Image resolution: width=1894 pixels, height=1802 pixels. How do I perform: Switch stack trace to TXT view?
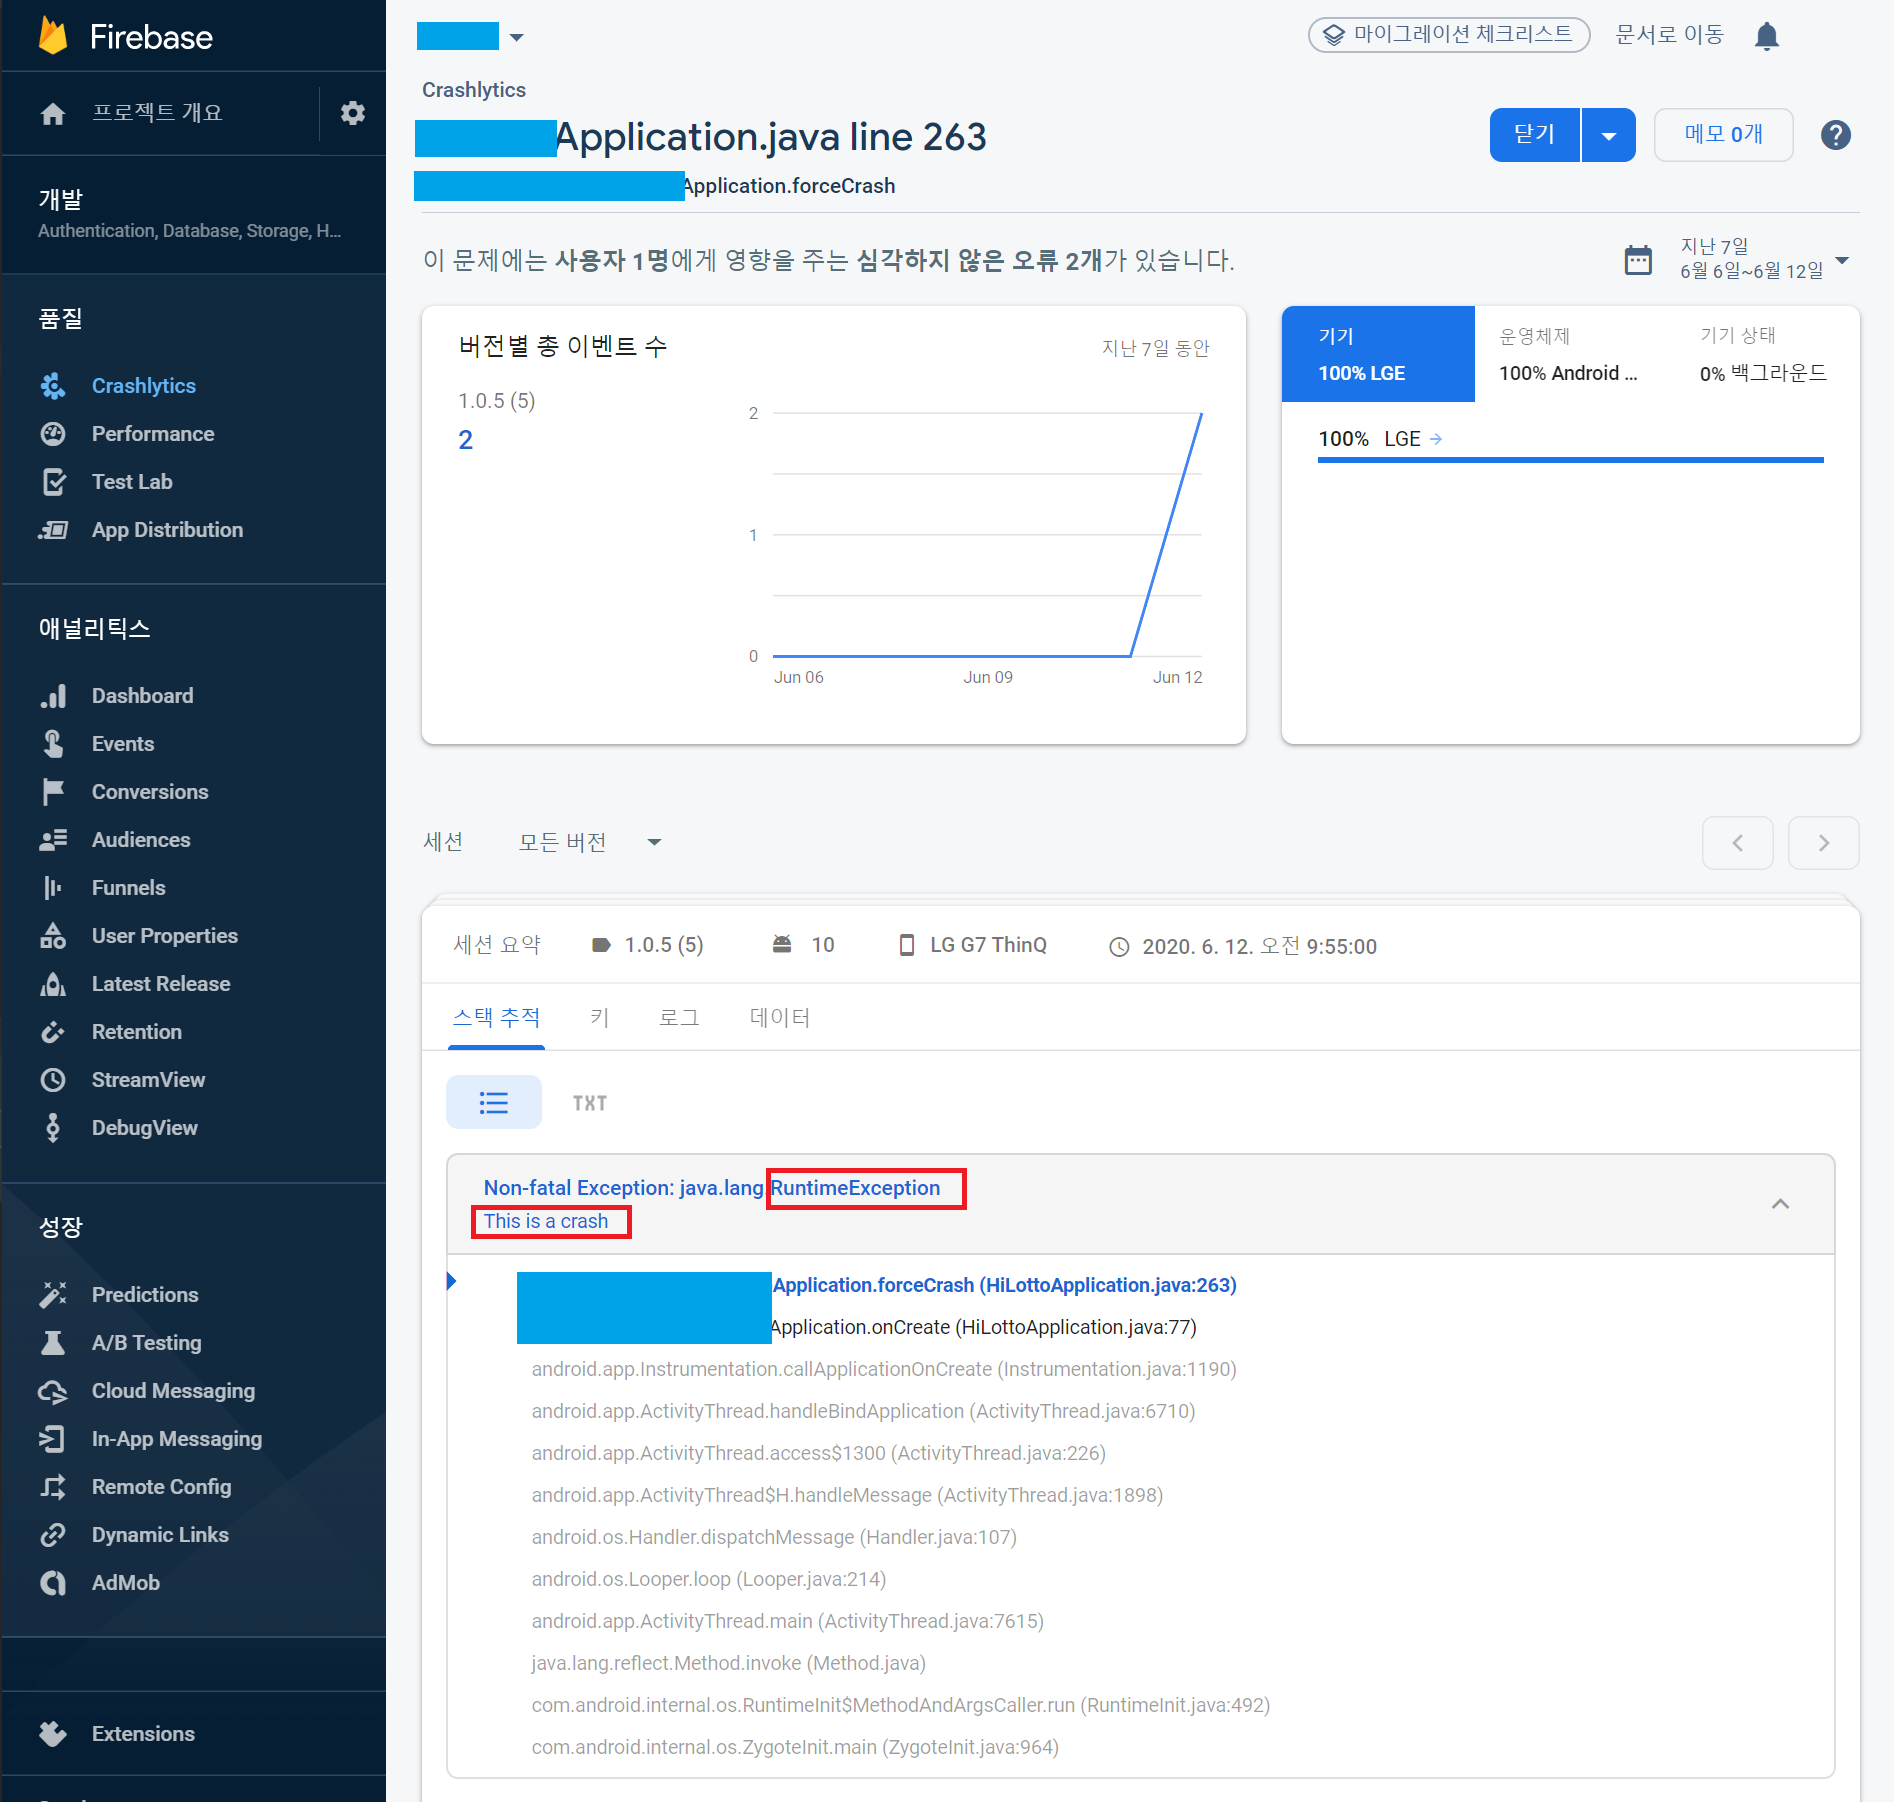(590, 1103)
